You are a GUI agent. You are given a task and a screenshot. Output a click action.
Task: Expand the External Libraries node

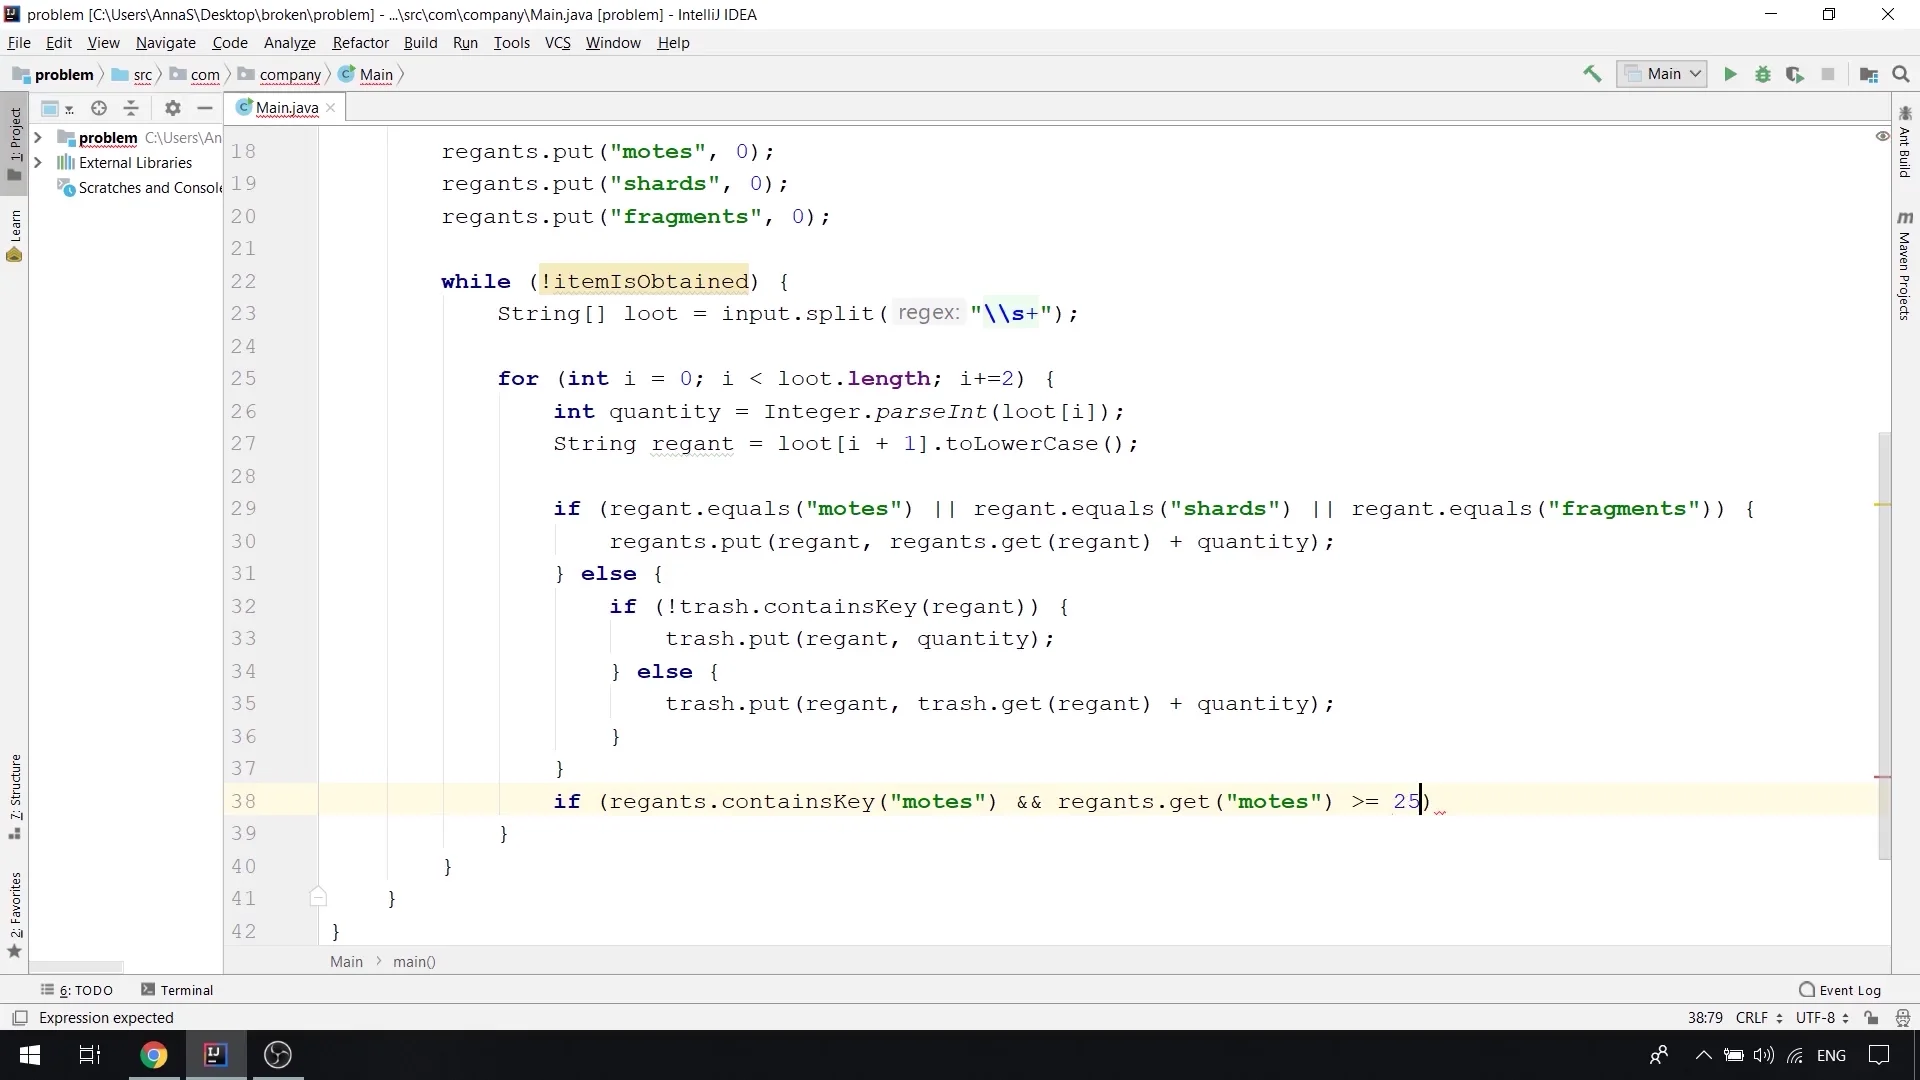(x=38, y=162)
